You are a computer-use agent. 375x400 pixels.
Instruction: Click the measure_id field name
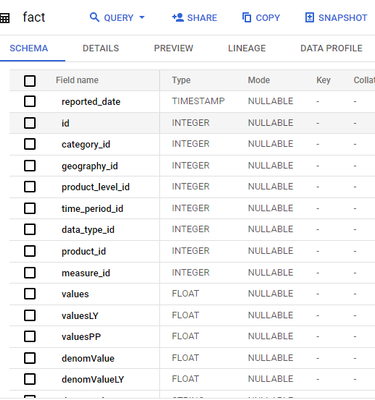(x=86, y=273)
